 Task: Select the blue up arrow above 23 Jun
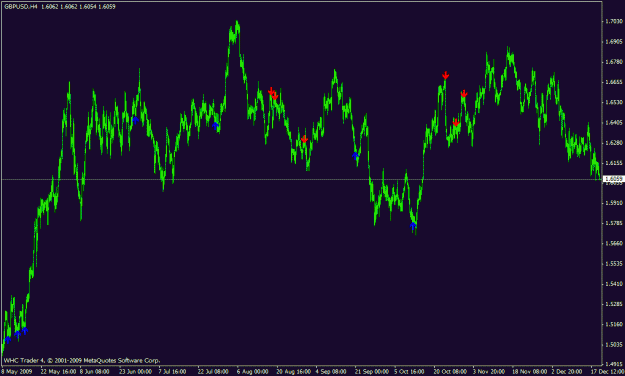click(x=136, y=120)
